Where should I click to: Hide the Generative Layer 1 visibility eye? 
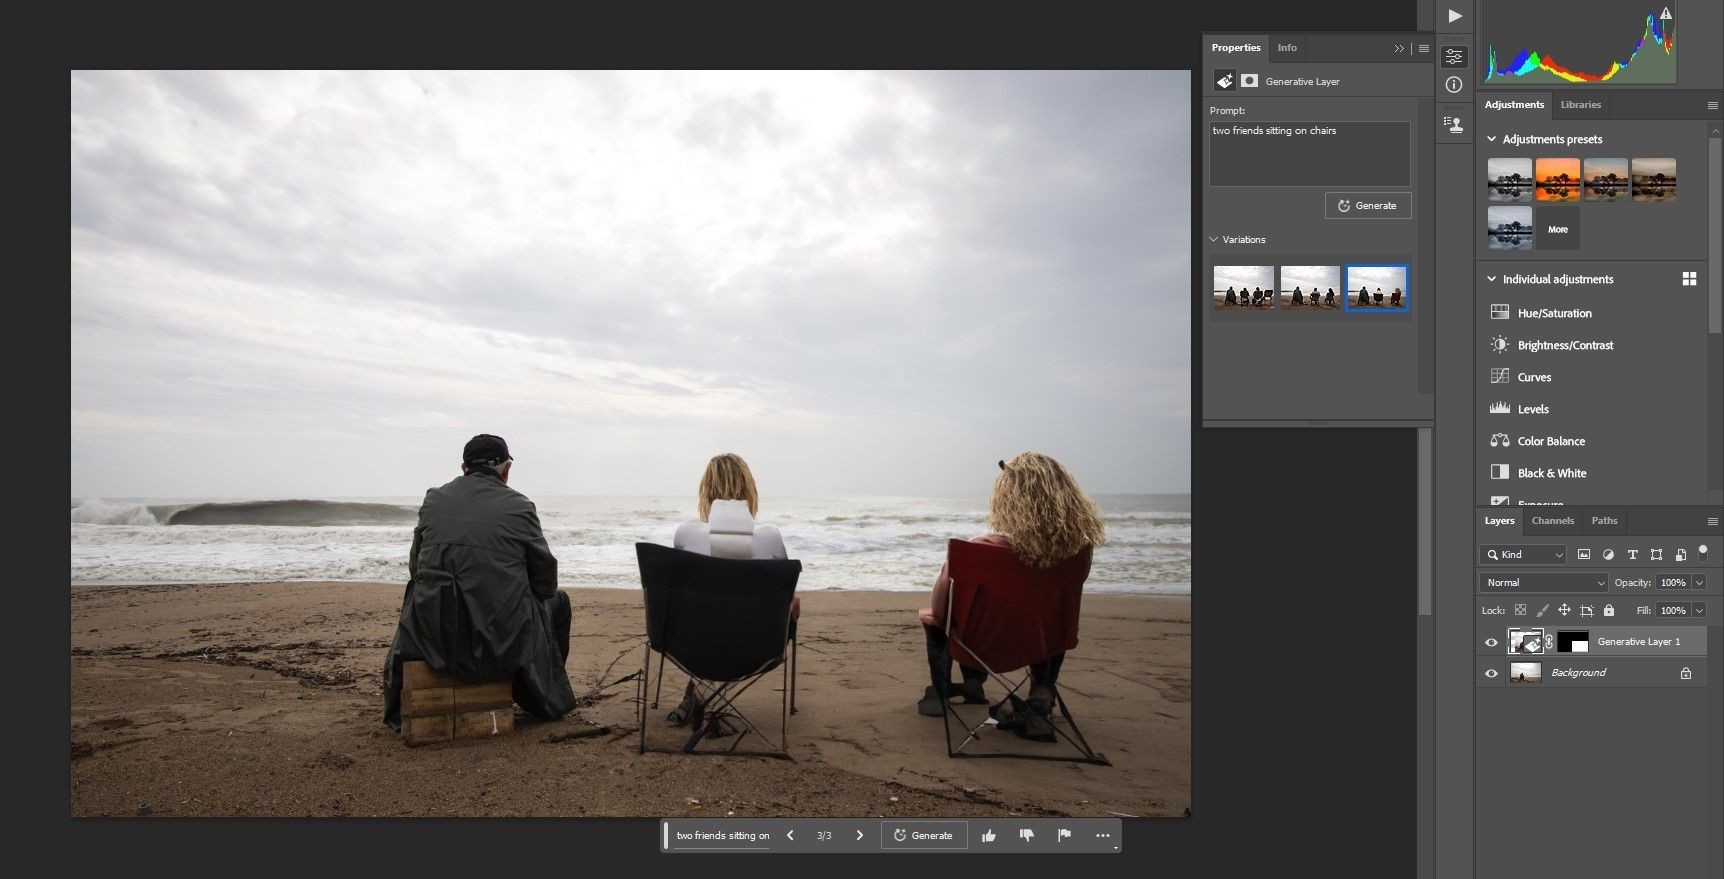coord(1491,642)
